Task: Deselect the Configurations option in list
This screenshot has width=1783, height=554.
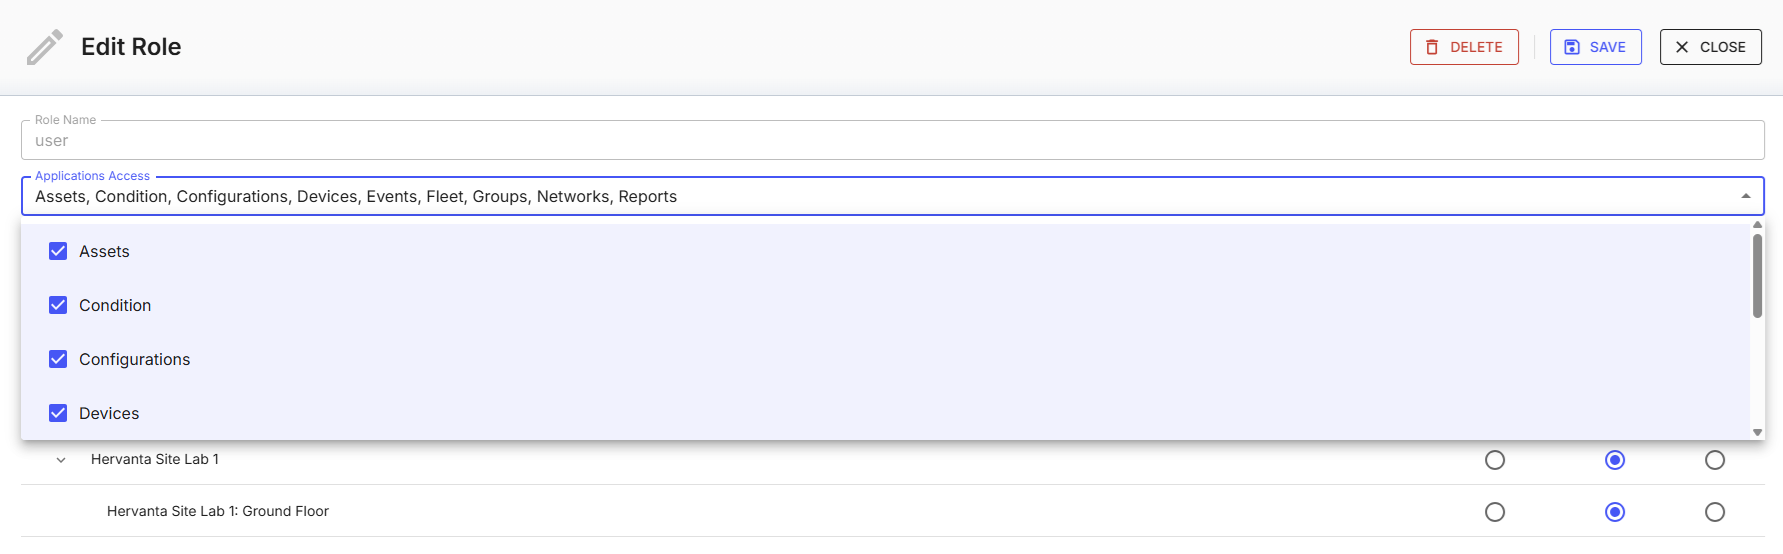Action: [58, 359]
